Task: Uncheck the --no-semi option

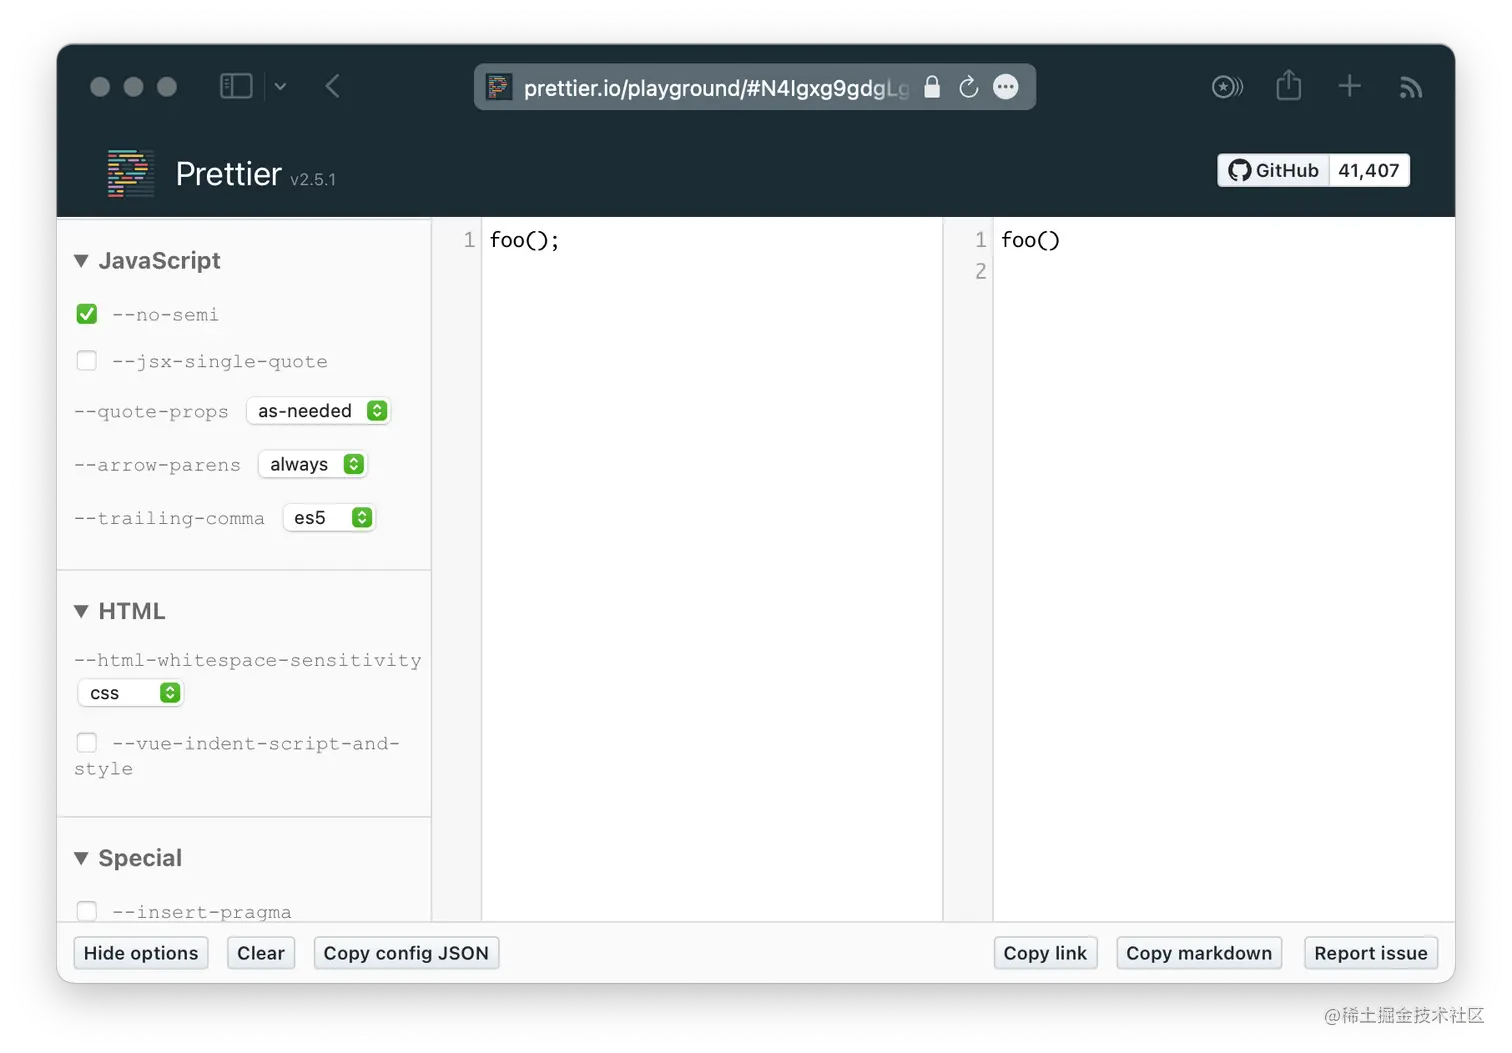Action: pos(87,314)
